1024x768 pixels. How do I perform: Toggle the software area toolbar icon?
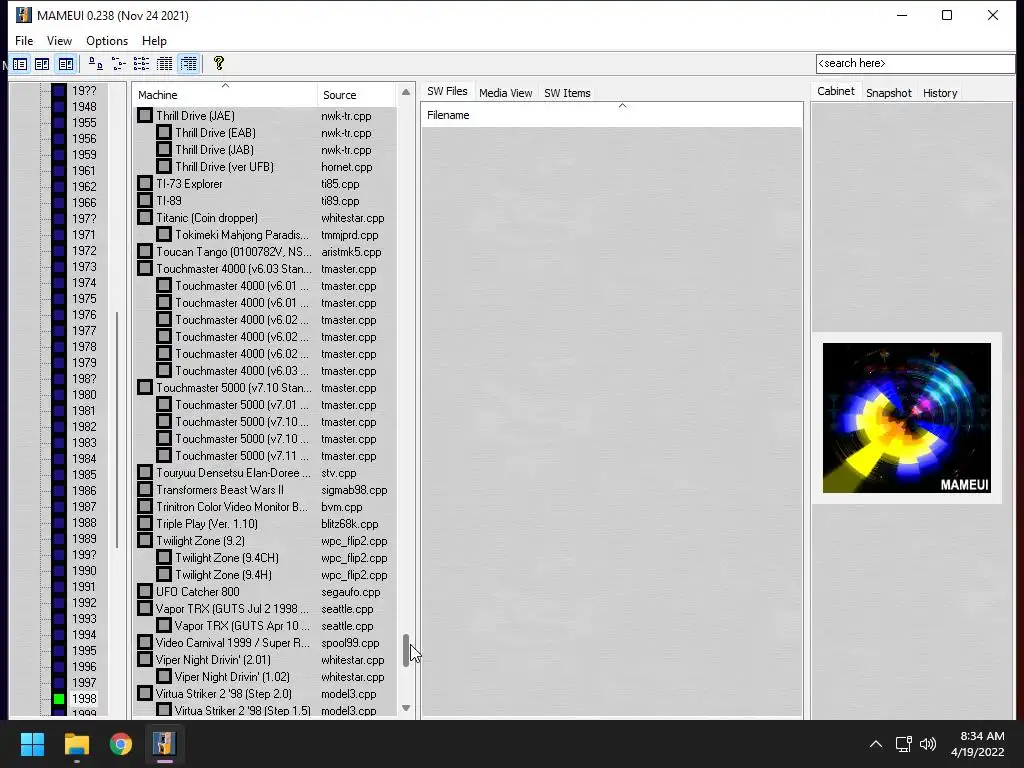pos(42,64)
